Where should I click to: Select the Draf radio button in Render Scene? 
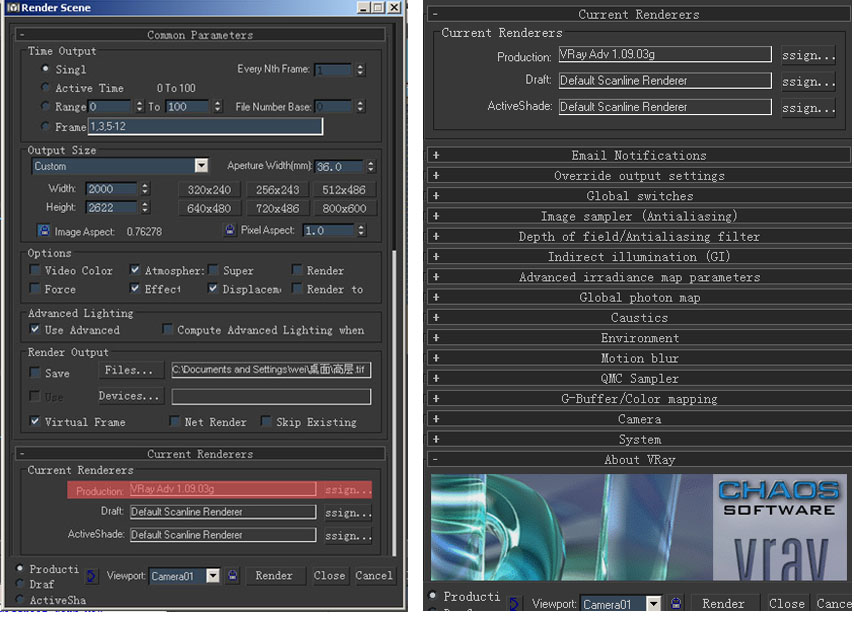[x=20, y=583]
